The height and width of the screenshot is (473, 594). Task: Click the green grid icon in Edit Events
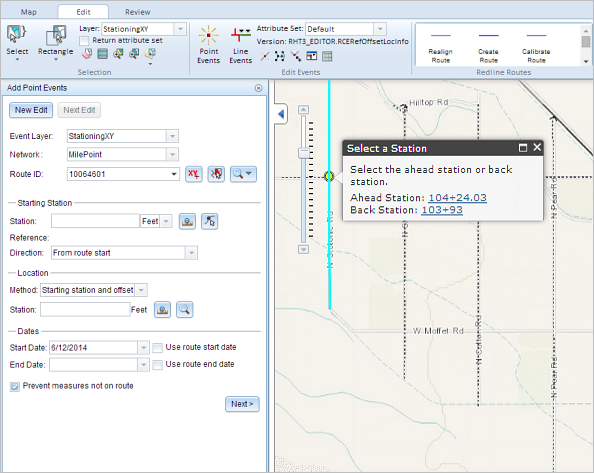[327, 56]
